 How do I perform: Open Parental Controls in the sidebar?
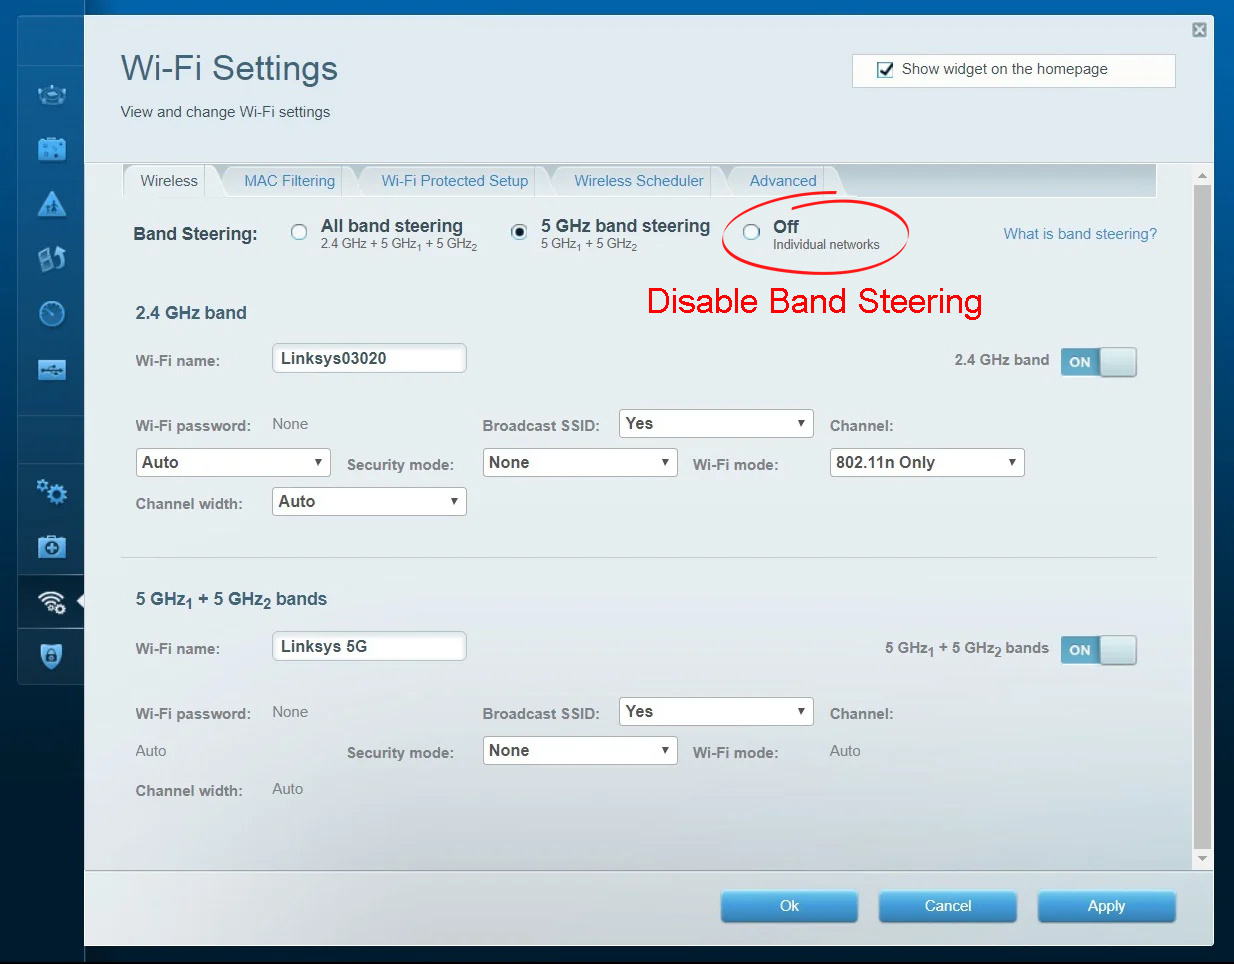click(x=51, y=205)
